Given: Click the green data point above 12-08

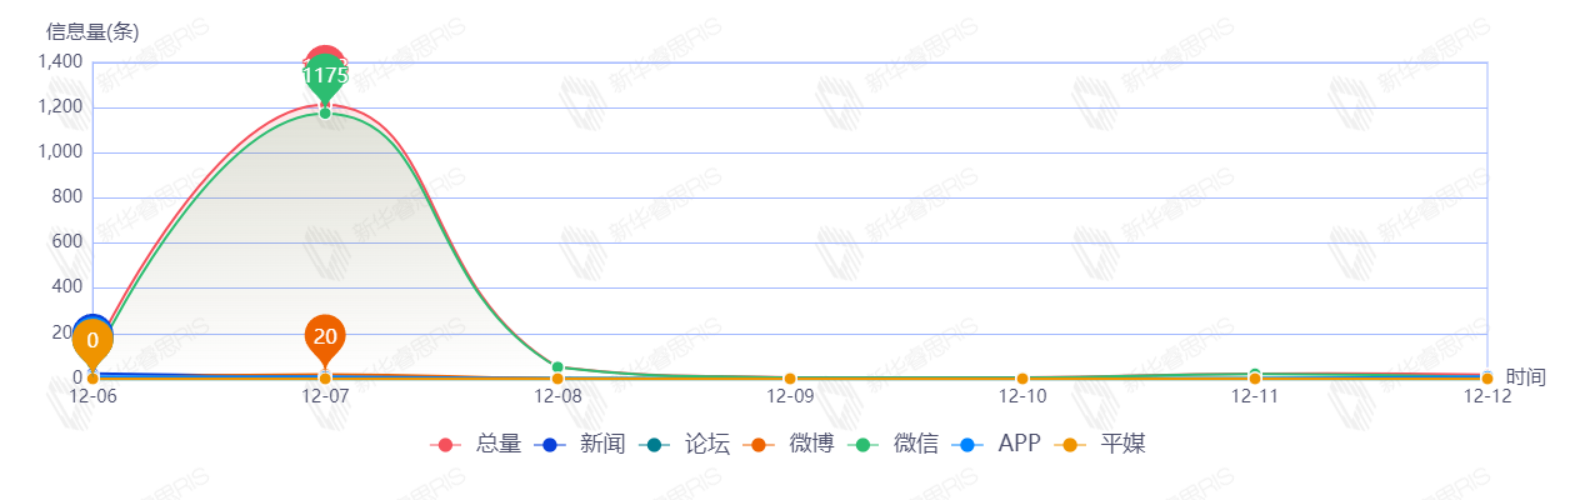Looking at the screenshot, I should point(558,368).
